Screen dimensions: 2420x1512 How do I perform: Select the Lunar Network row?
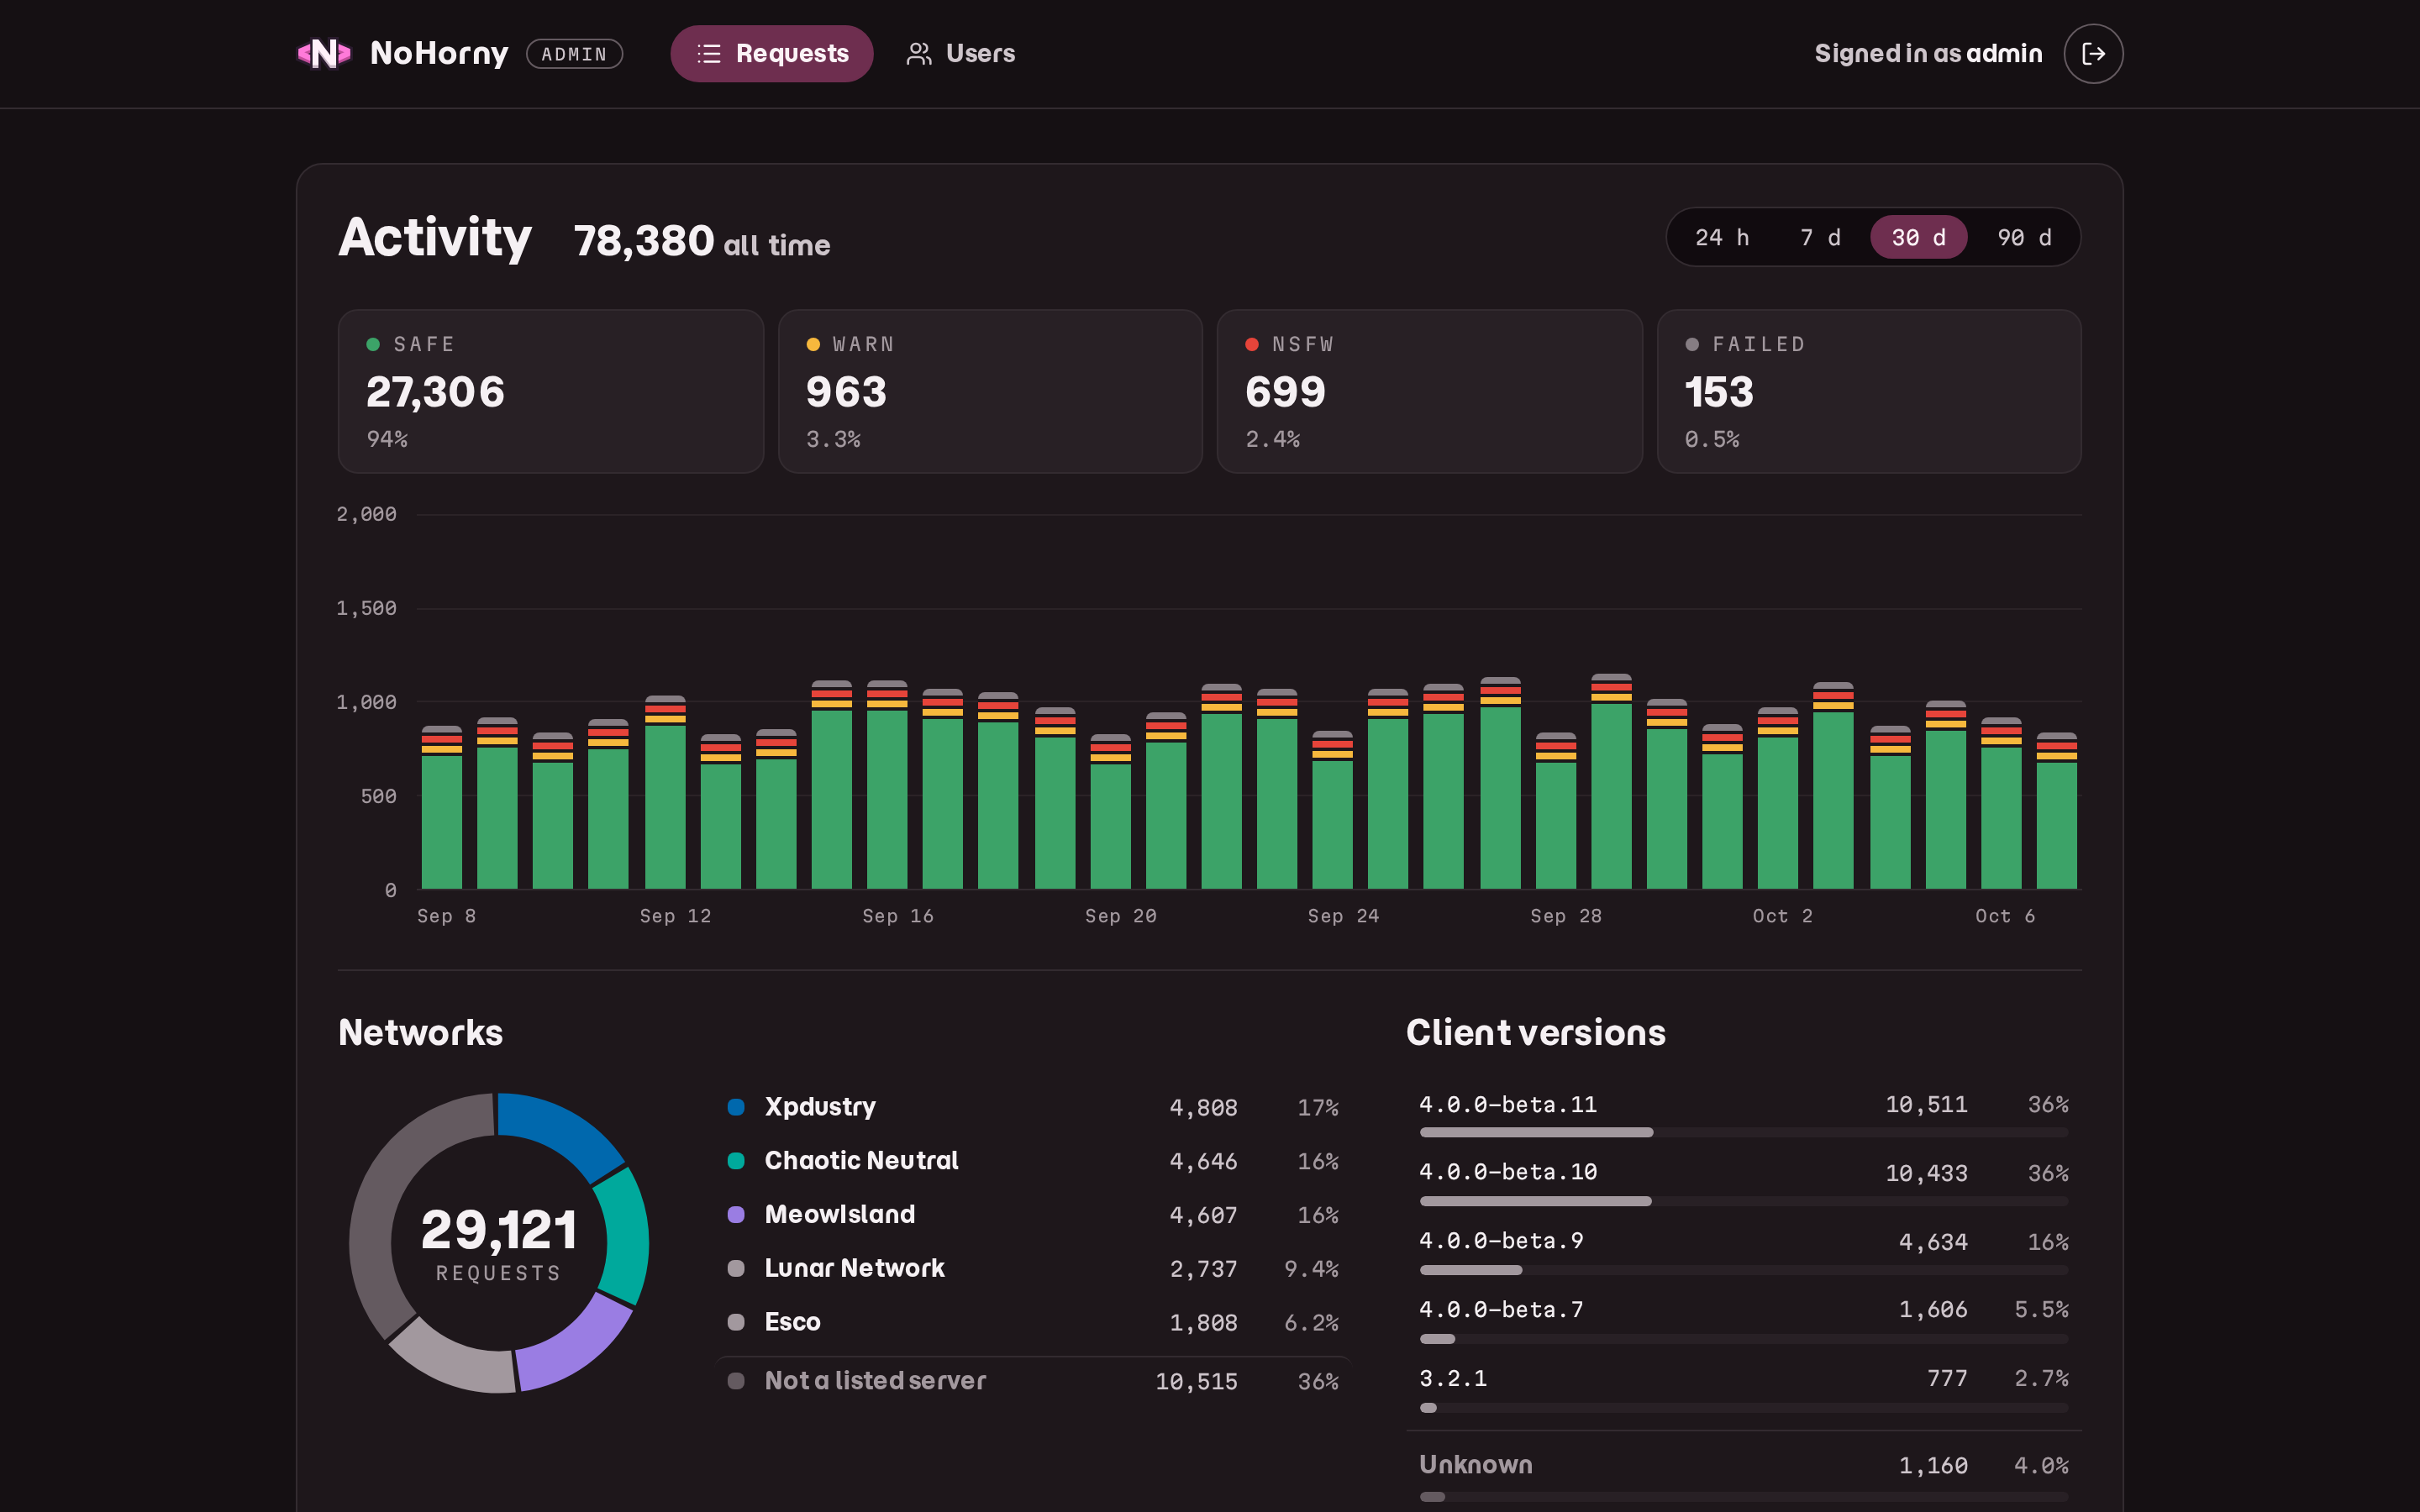pyautogui.click(x=1033, y=1269)
